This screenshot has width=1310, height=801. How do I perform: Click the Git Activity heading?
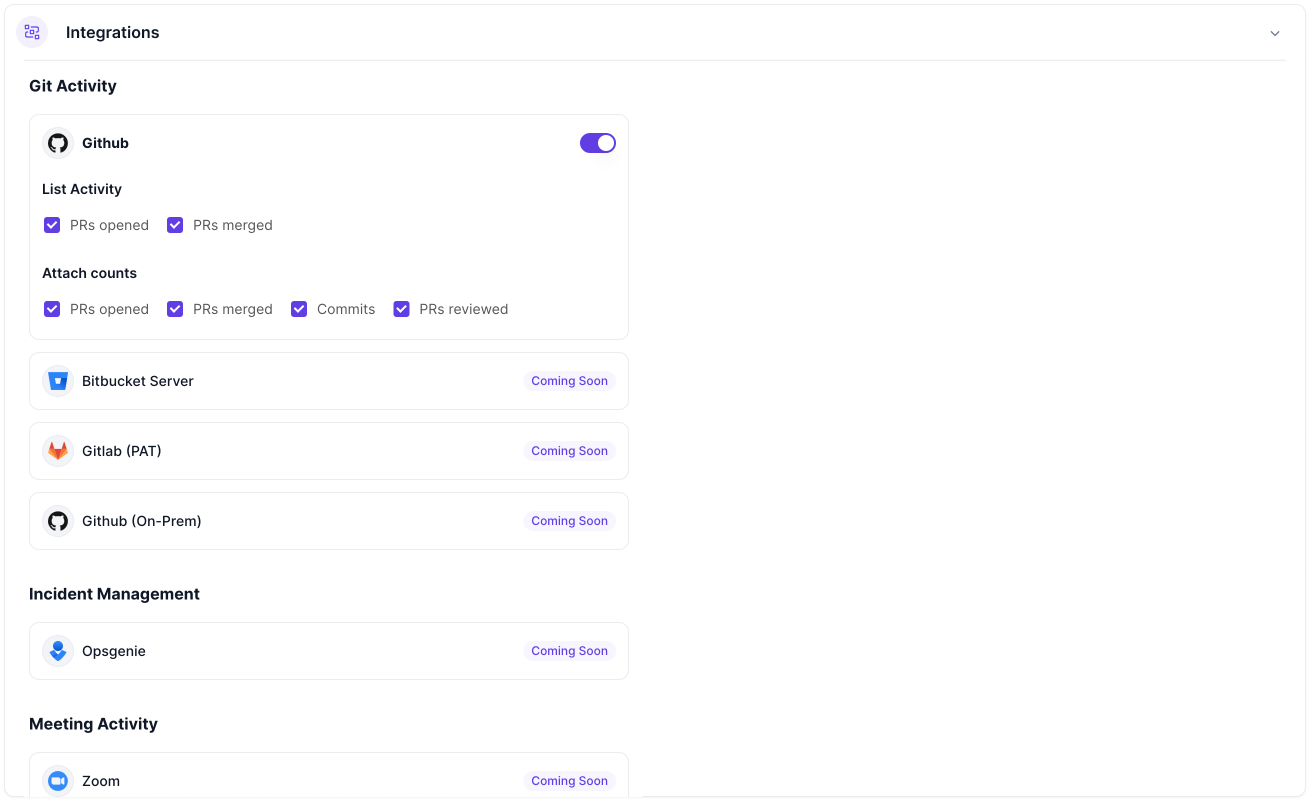point(73,86)
